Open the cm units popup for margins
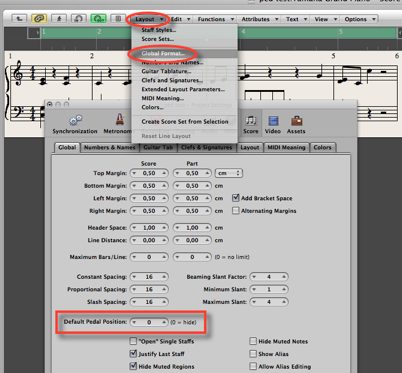The width and height of the screenshot is (402, 373). click(229, 173)
